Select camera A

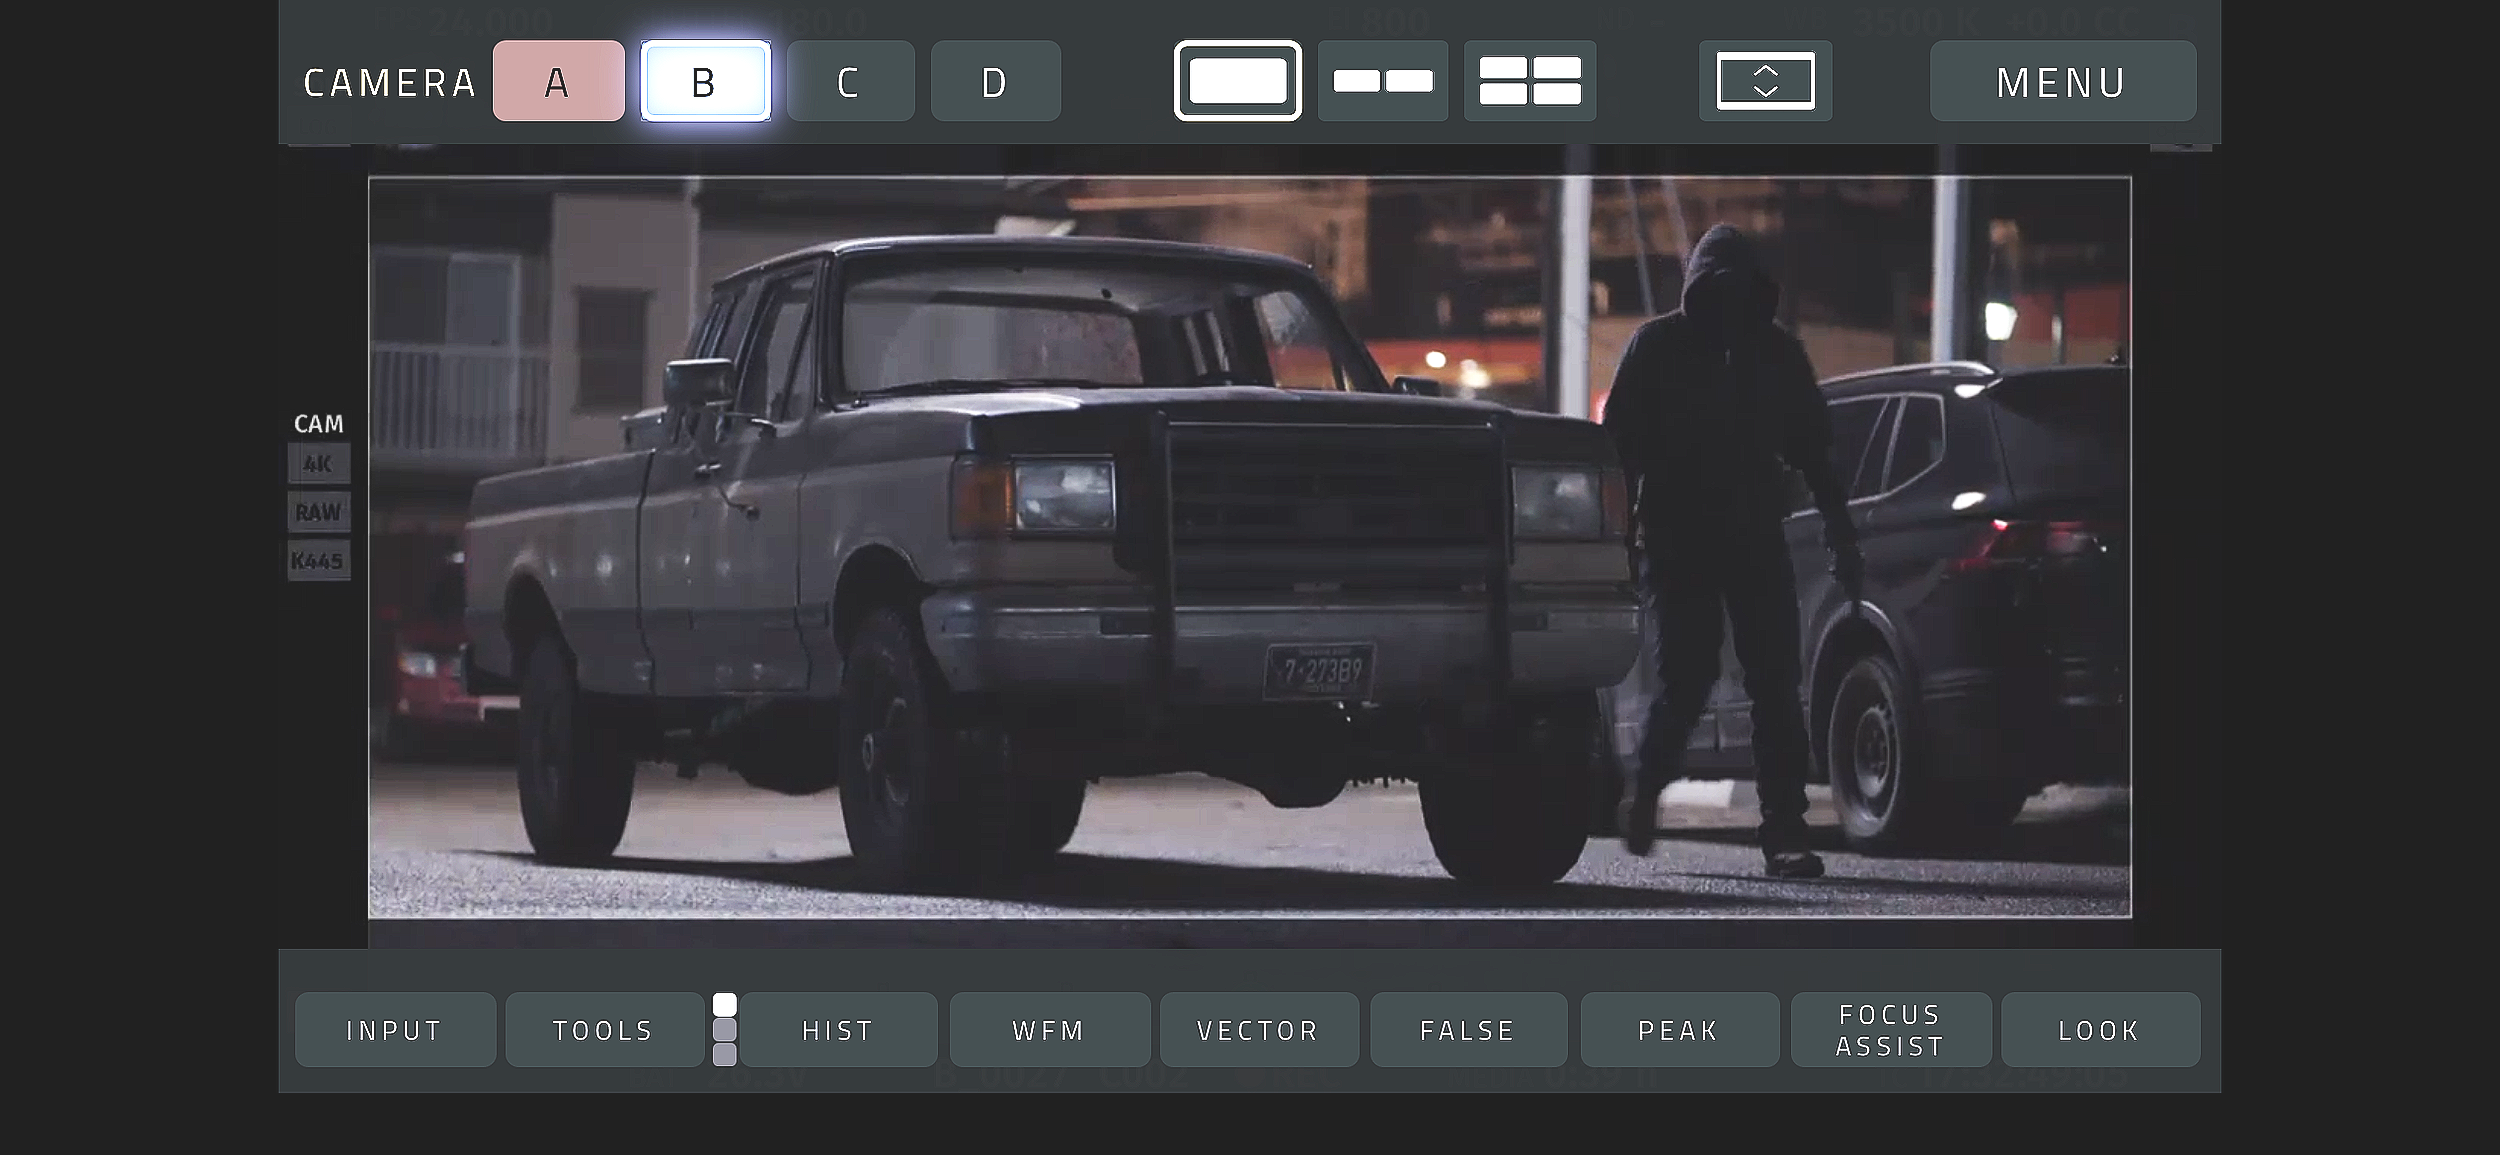(558, 81)
